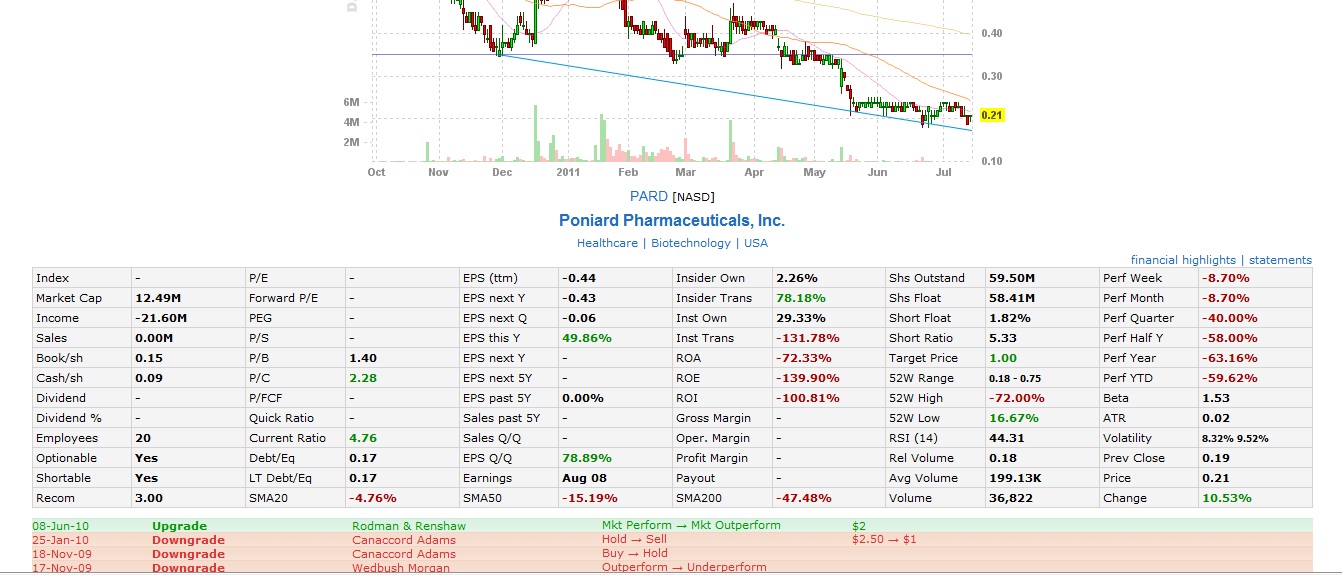This screenshot has width=1342, height=575.
Task: Click the Insider Trans value 78.18%
Action: (800, 298)
